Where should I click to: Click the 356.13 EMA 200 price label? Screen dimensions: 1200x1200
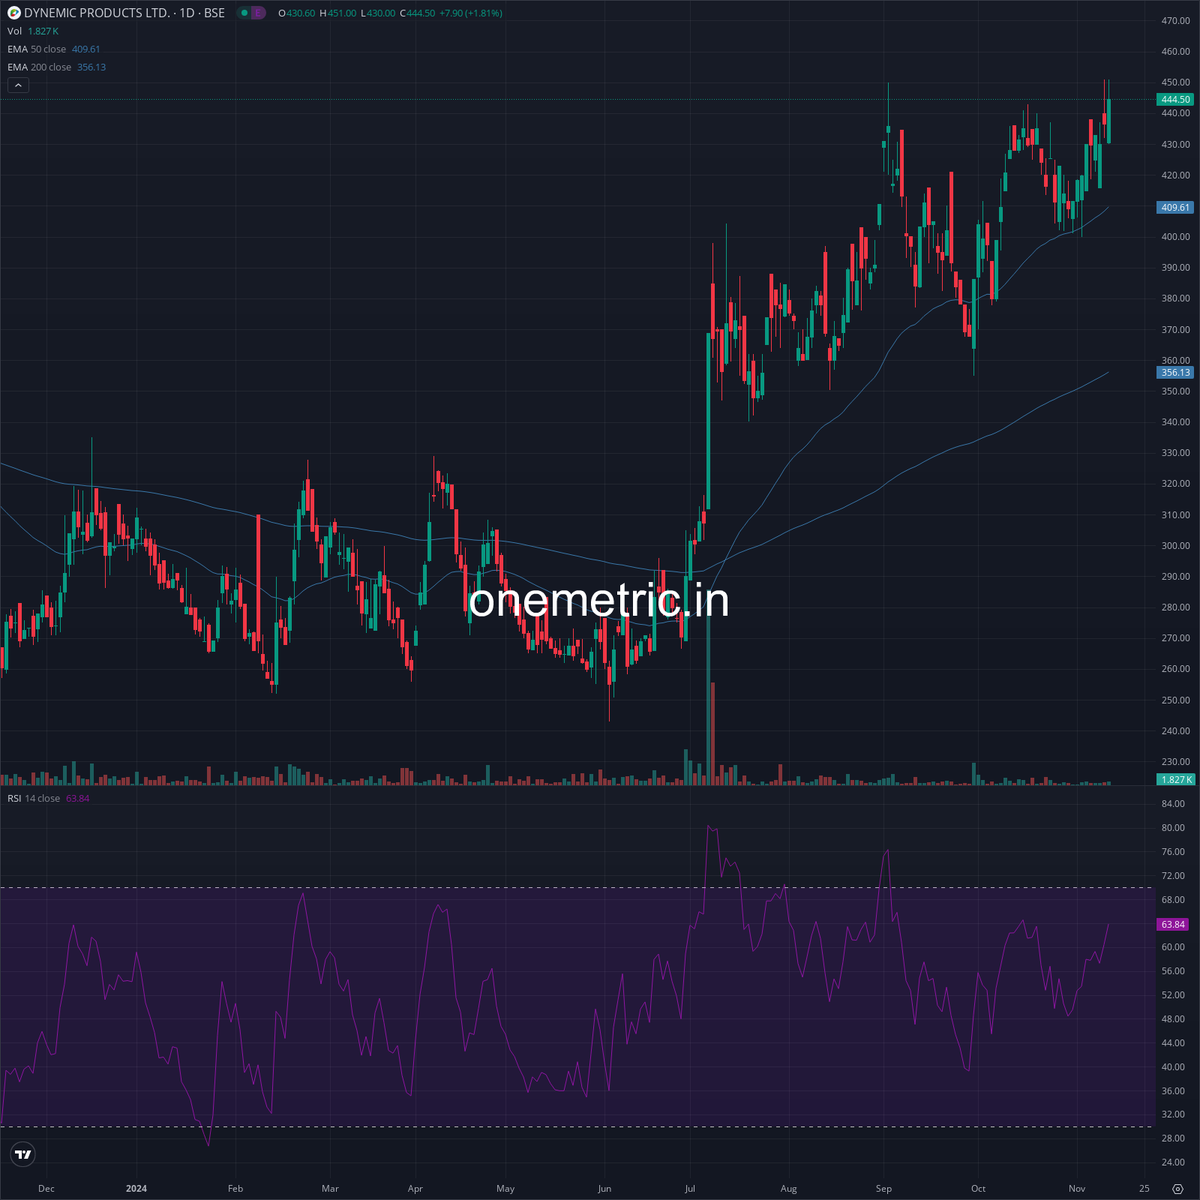(x=1175, y=372)
